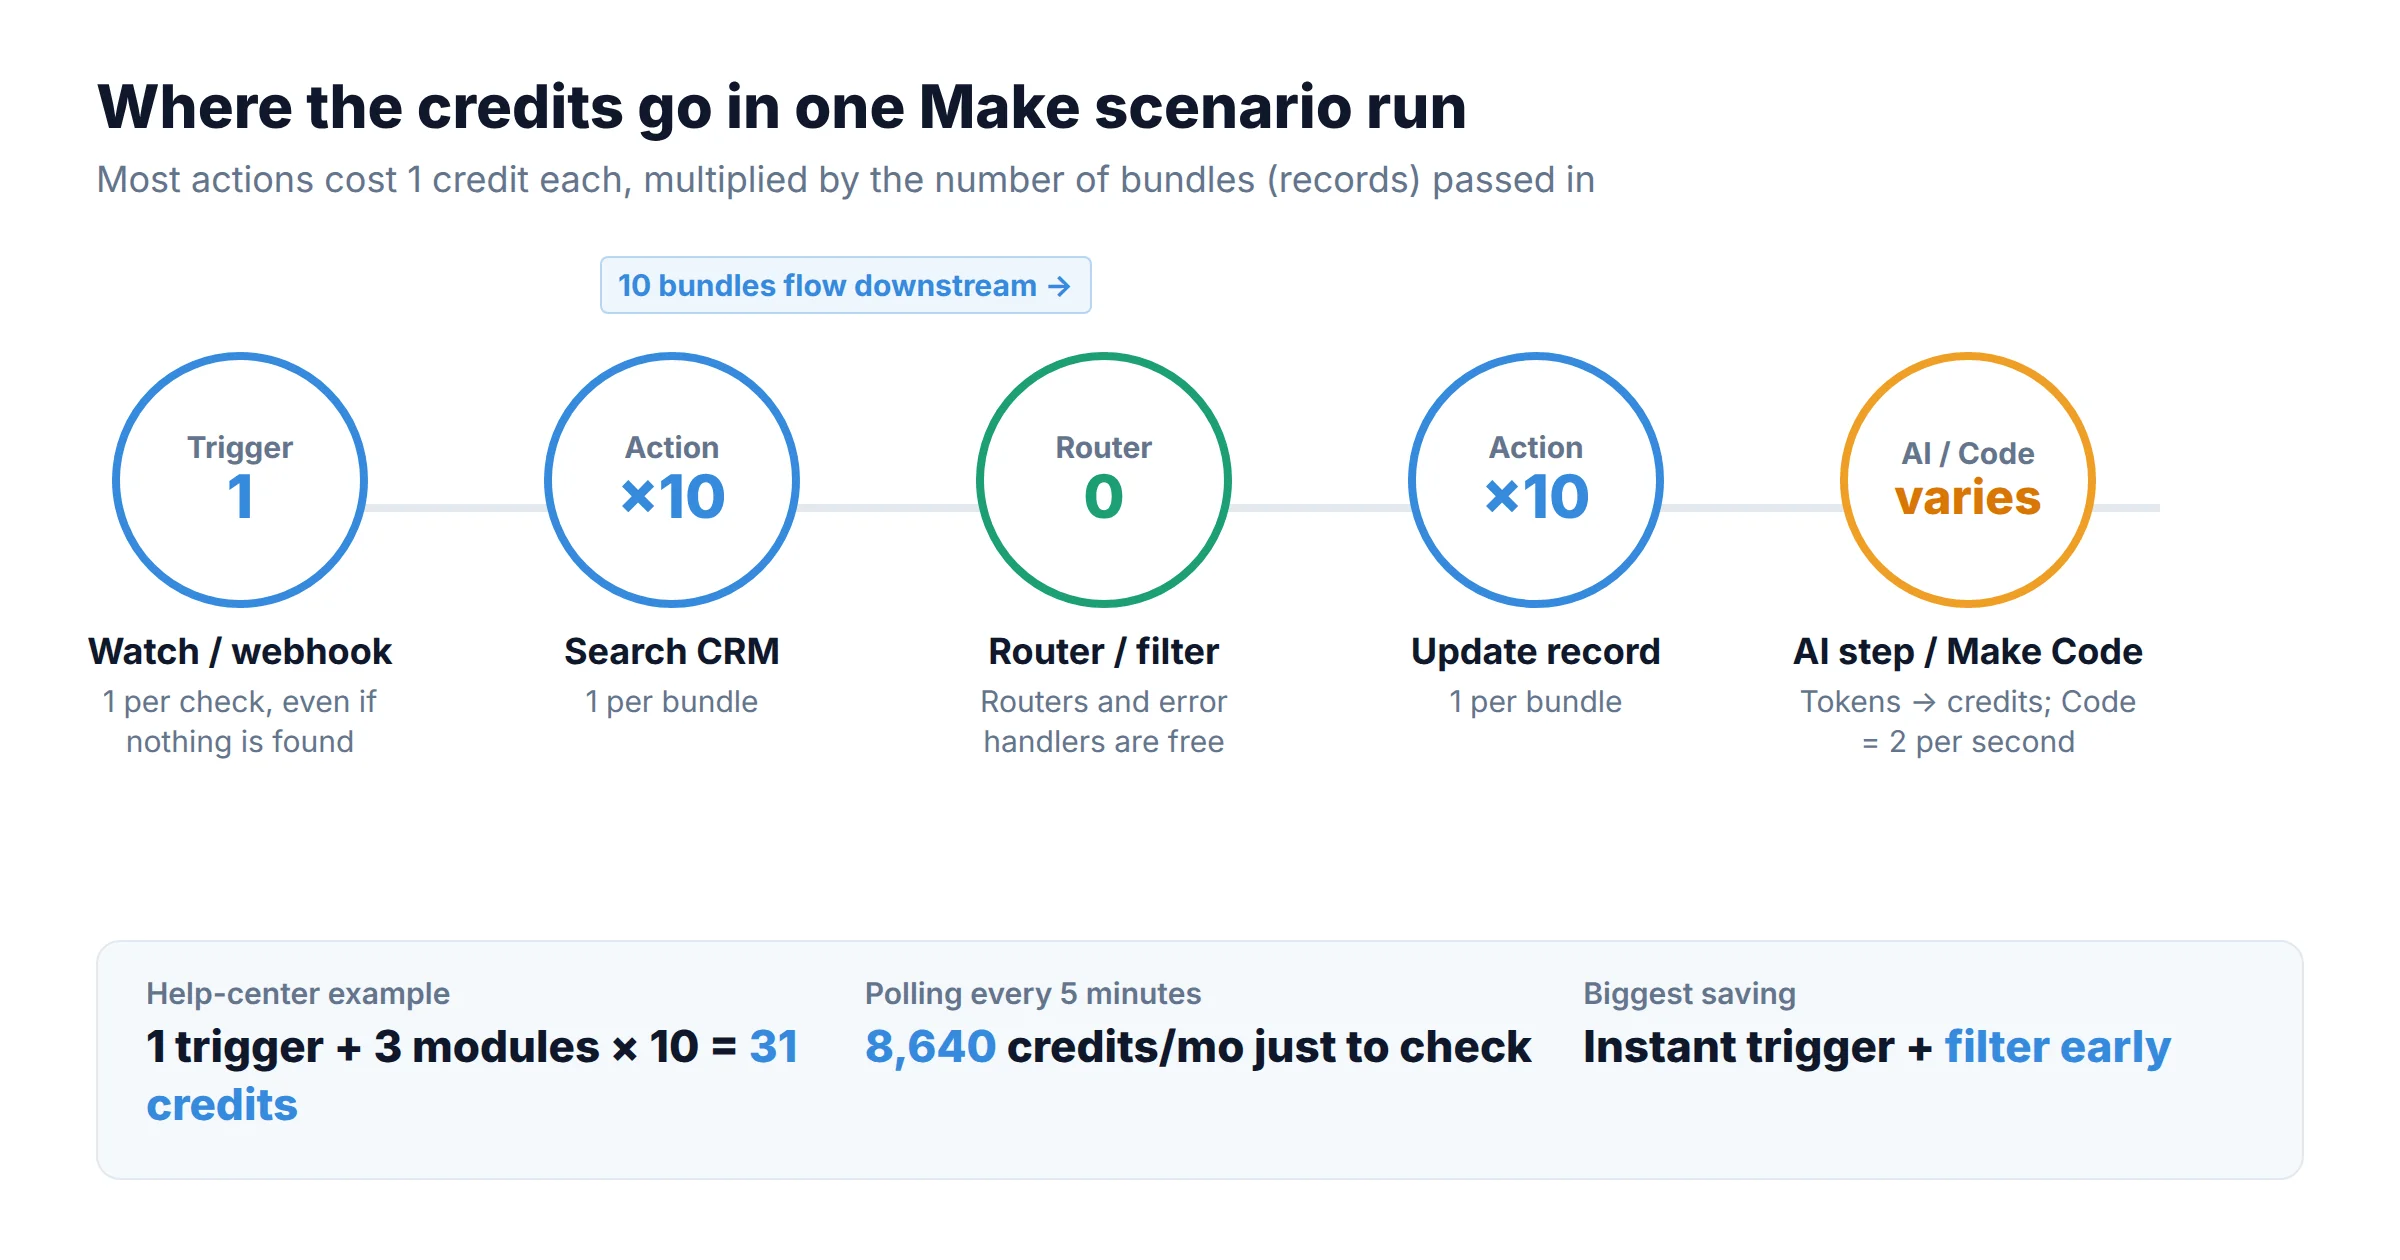
Task: Click 'Instant trigger + filter early' text
Action: point(1877,1047)
